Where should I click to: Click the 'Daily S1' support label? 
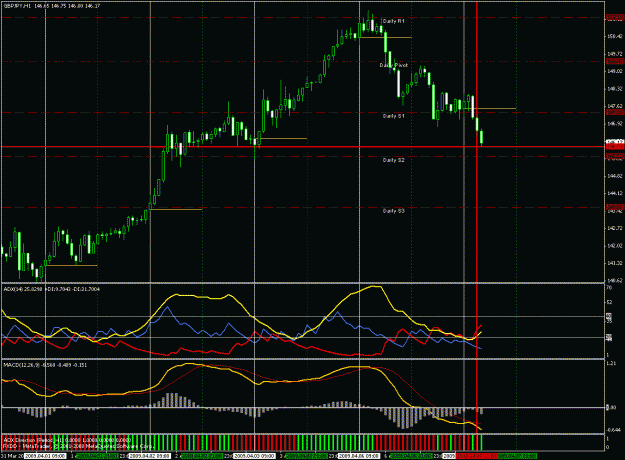pos(393,116)
